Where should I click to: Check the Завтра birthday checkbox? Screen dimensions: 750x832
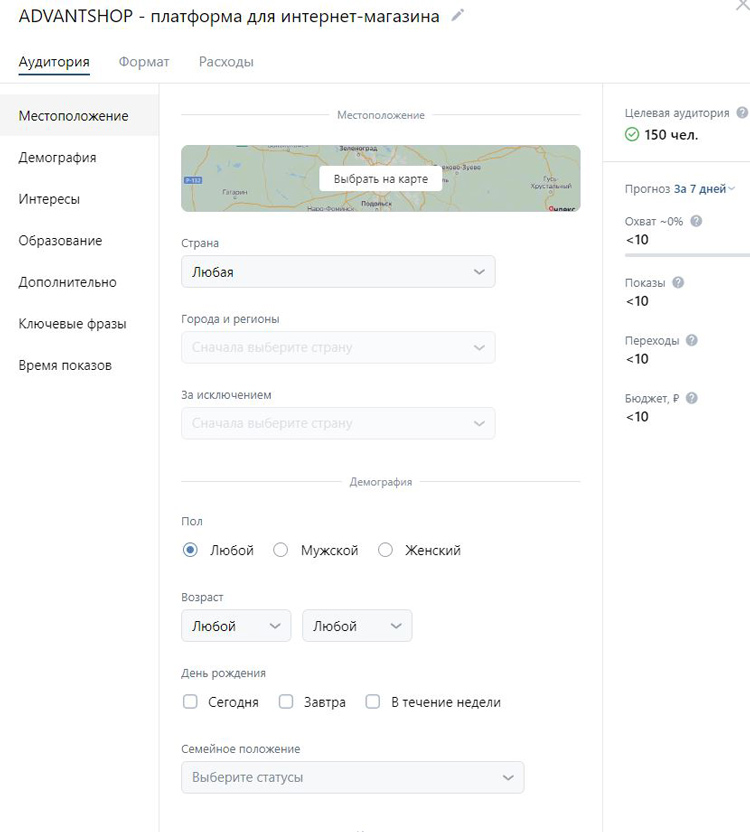(x=286, y=701)
